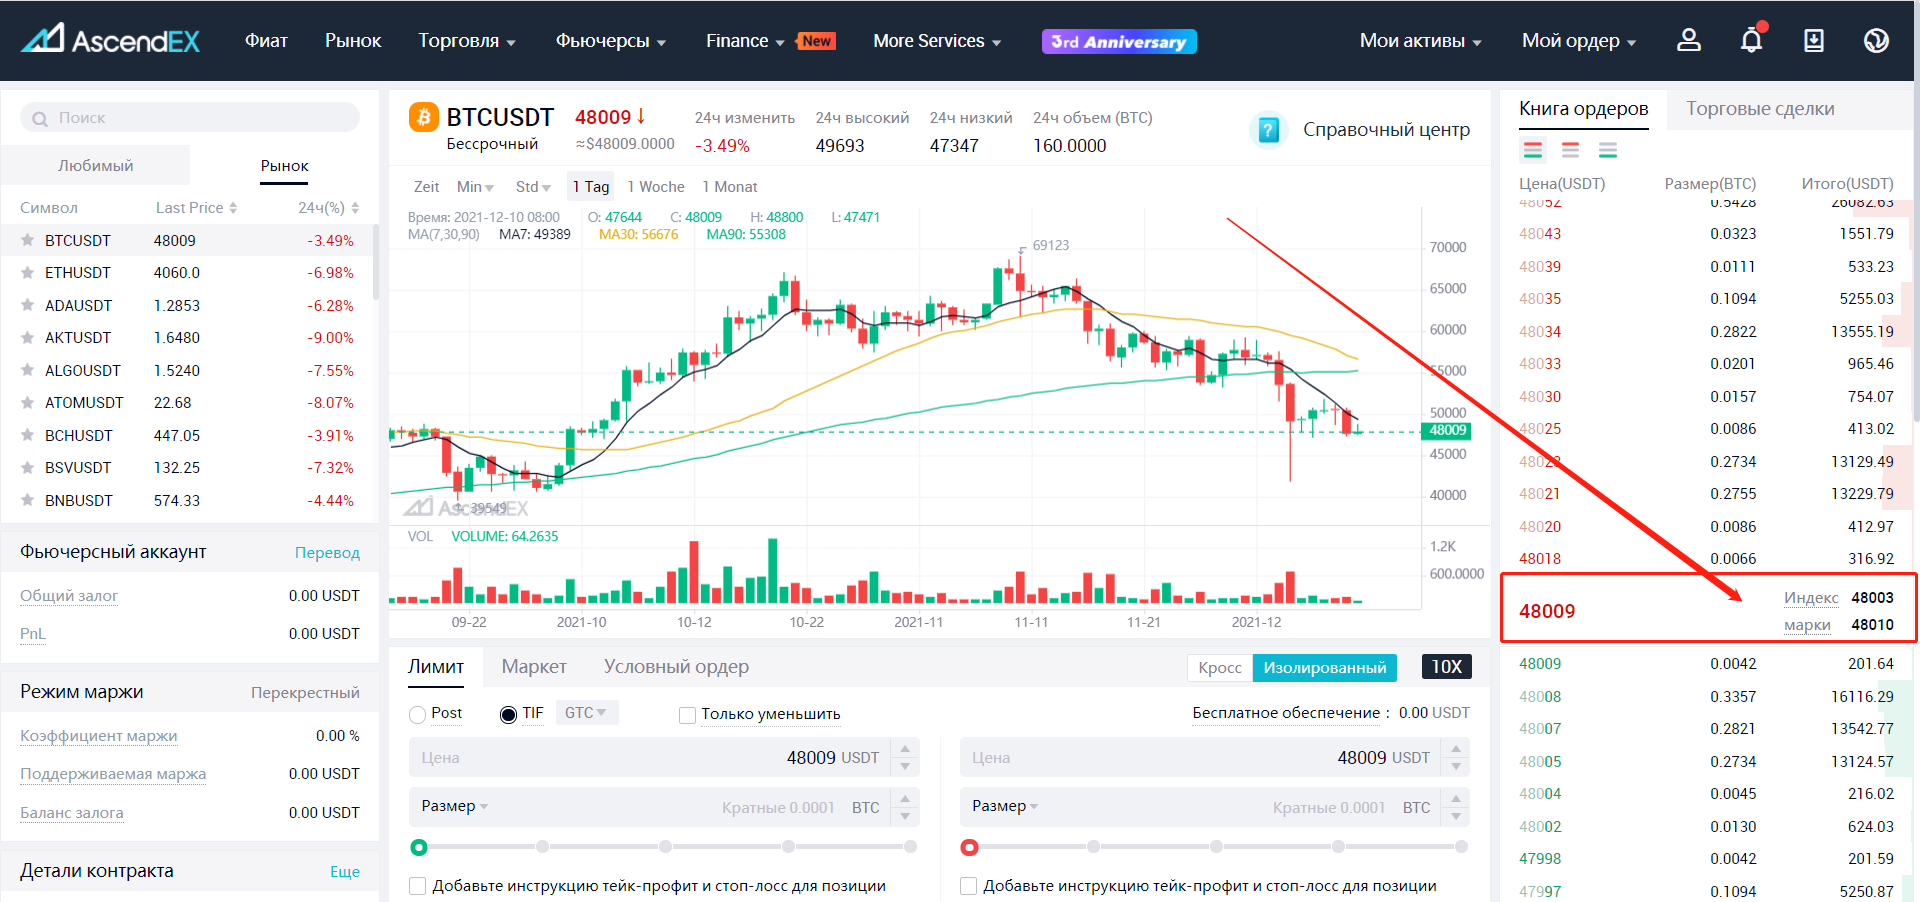Switch to the Торговые сделки tab
This screenshot has width=1920, height=902.
(1760, 109)
